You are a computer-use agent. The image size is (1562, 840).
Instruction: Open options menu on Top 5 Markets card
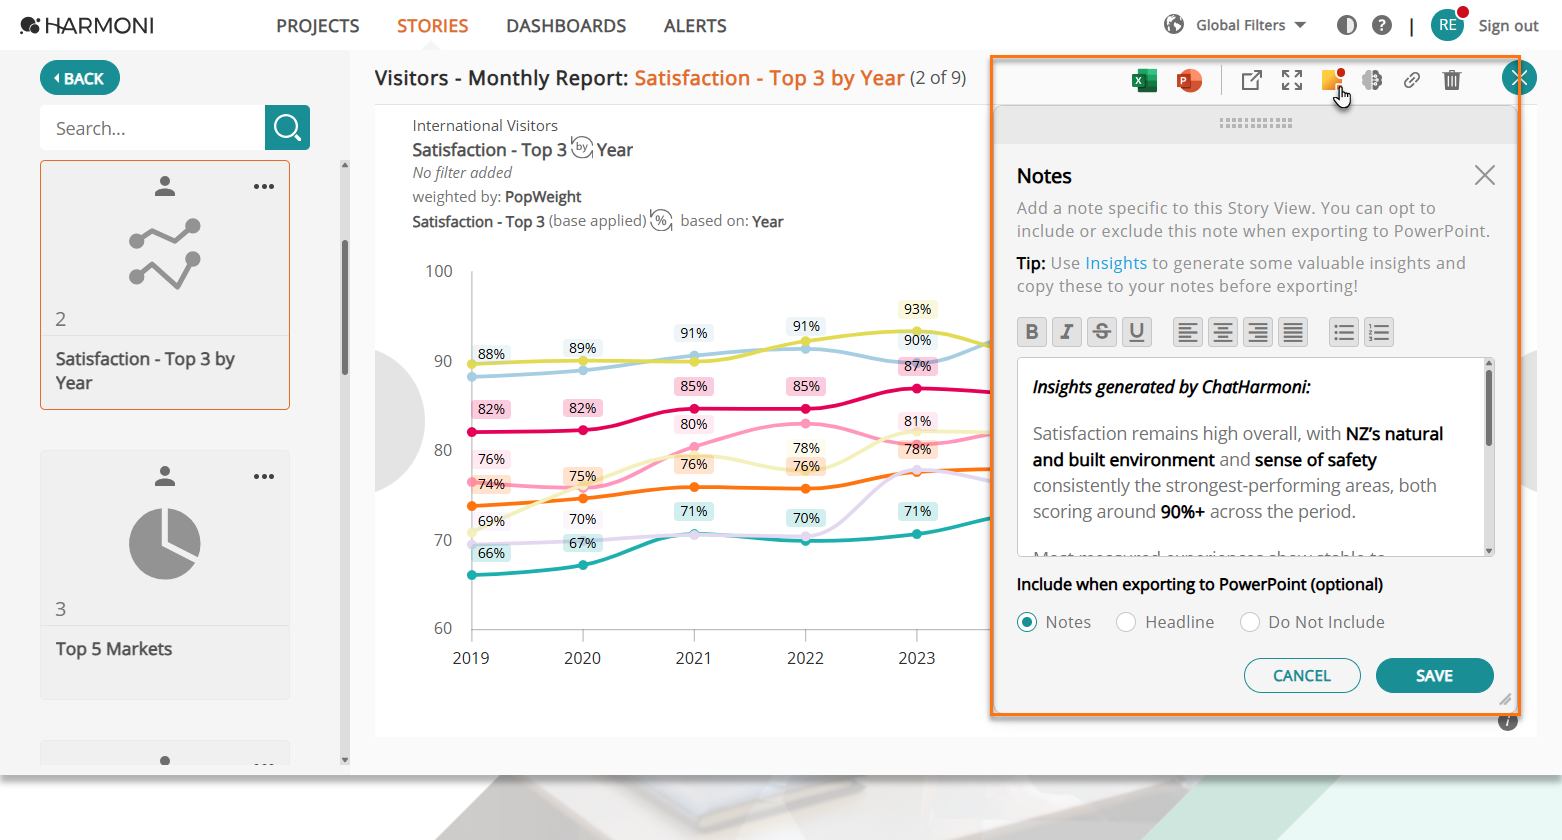(x=264, y=477)
